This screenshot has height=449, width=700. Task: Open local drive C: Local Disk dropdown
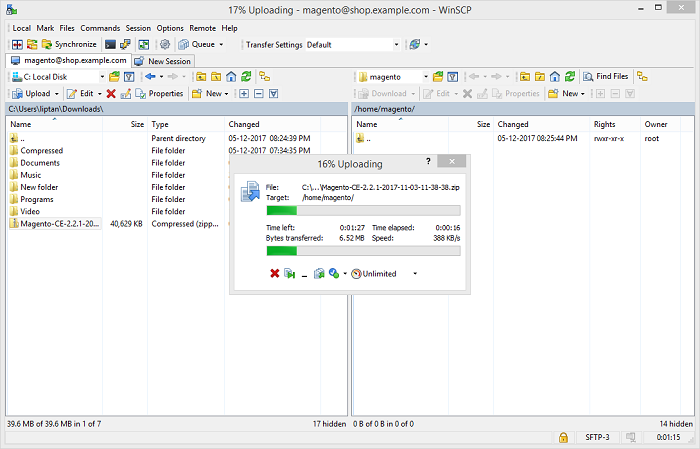click(102, 77)
